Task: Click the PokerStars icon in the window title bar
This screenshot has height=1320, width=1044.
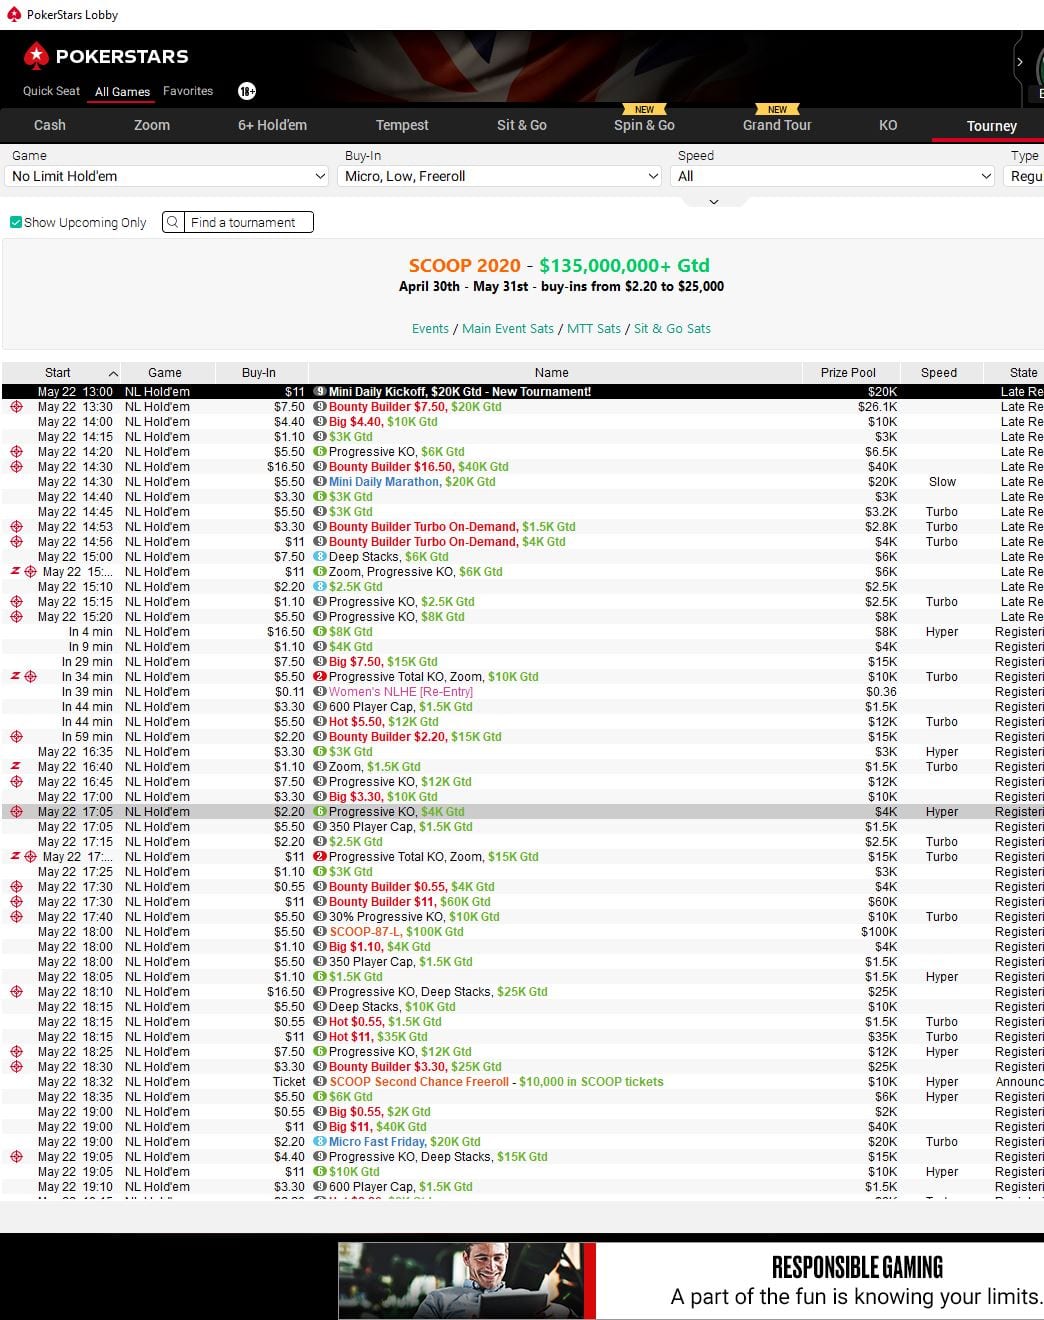Action: point(14,14)
